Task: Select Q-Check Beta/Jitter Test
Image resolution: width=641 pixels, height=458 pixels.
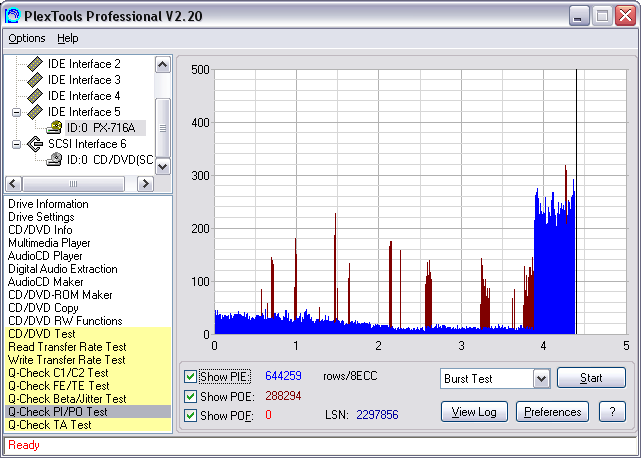Action: [x=88, y=399]
